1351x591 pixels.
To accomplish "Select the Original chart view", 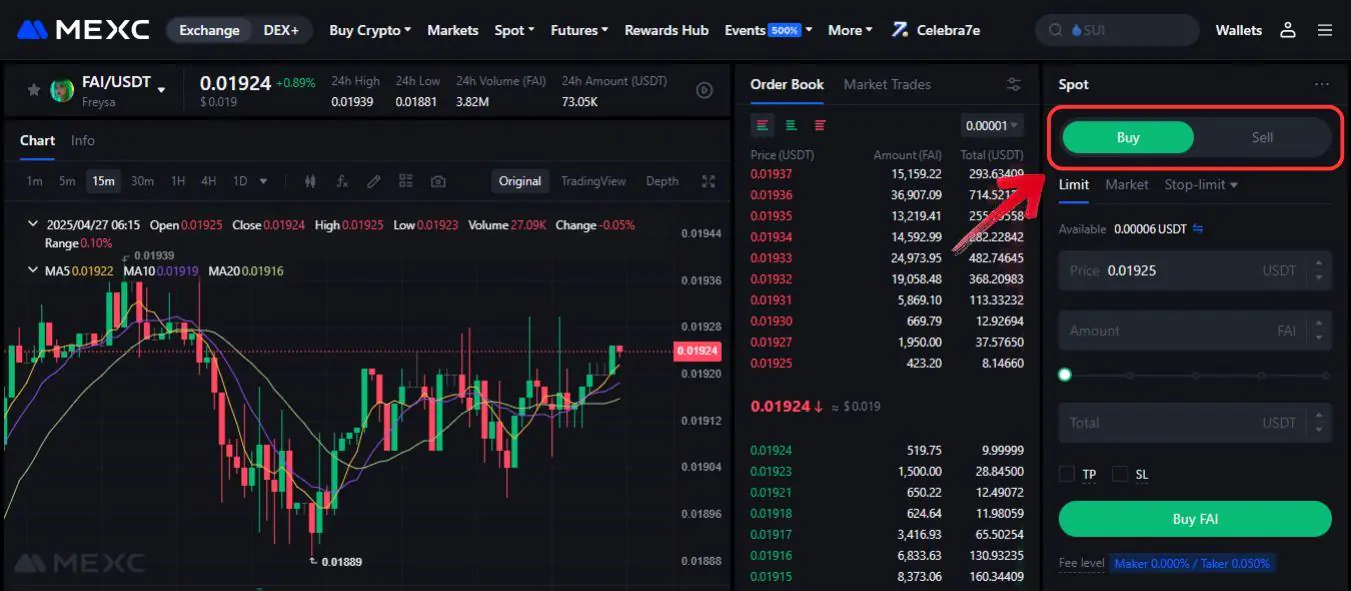I will (520, 181).
